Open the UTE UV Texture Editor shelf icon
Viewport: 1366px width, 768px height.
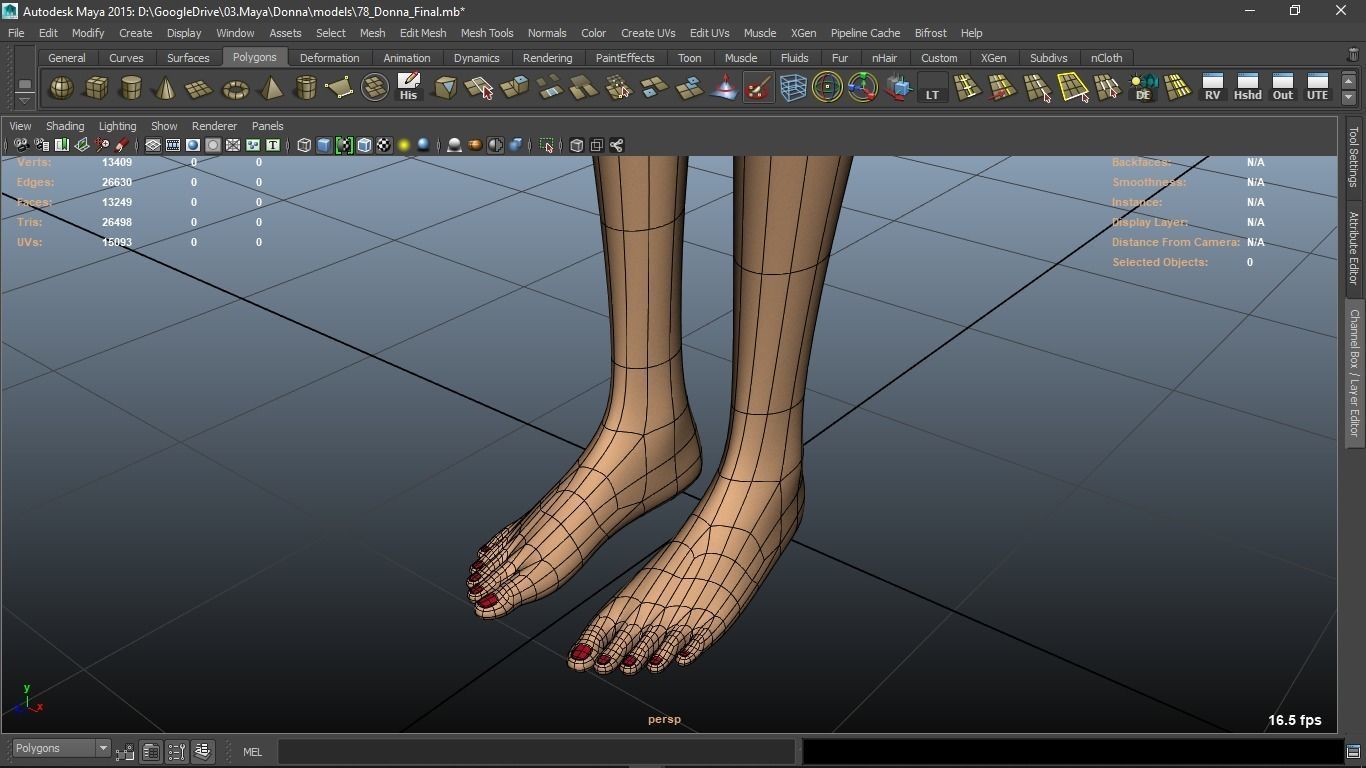point(1317,88)
